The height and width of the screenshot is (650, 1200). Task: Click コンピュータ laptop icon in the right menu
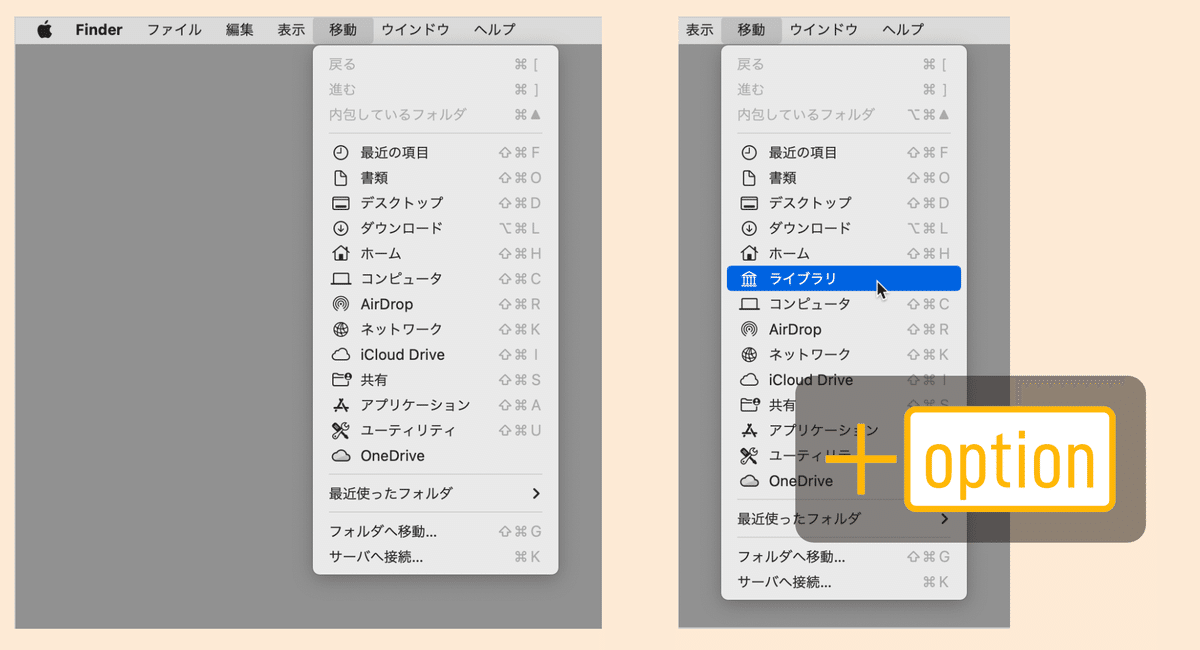[749, 304]
